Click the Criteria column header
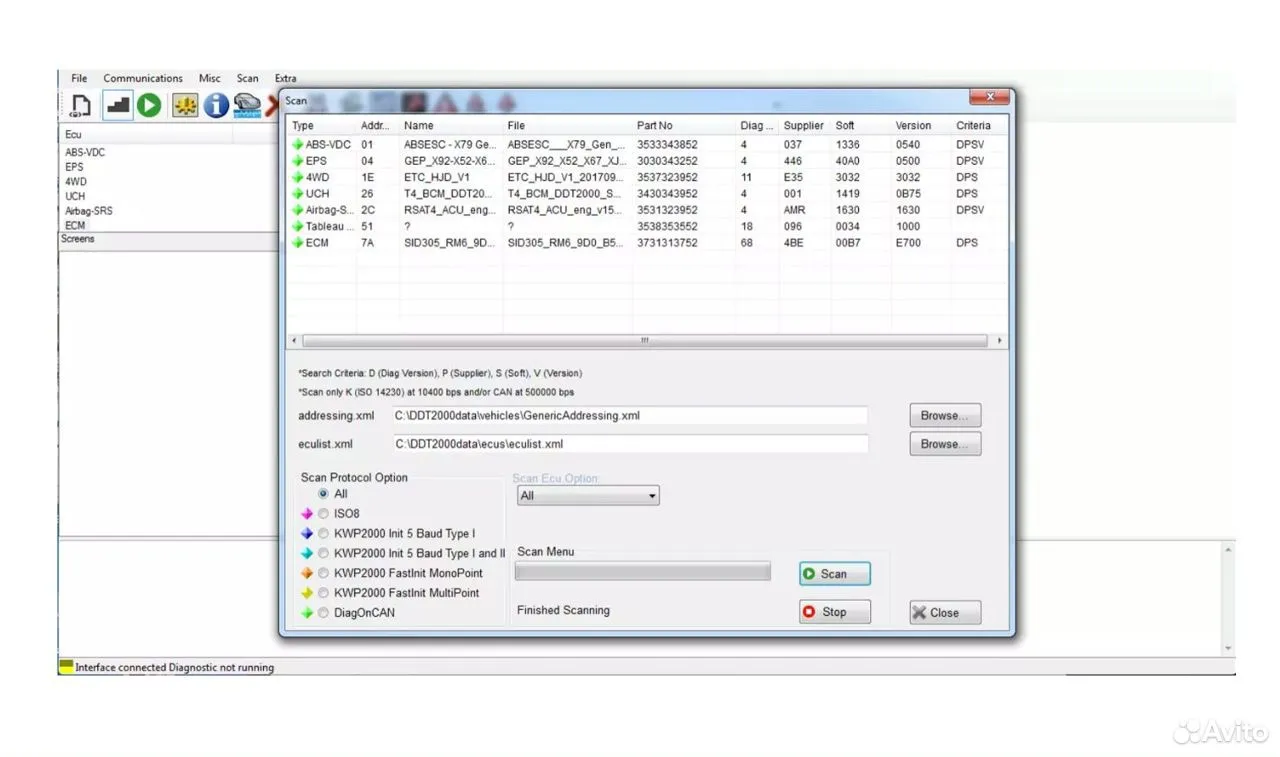This screenshot has height=757, width=1280. click(x=973, y=126)
